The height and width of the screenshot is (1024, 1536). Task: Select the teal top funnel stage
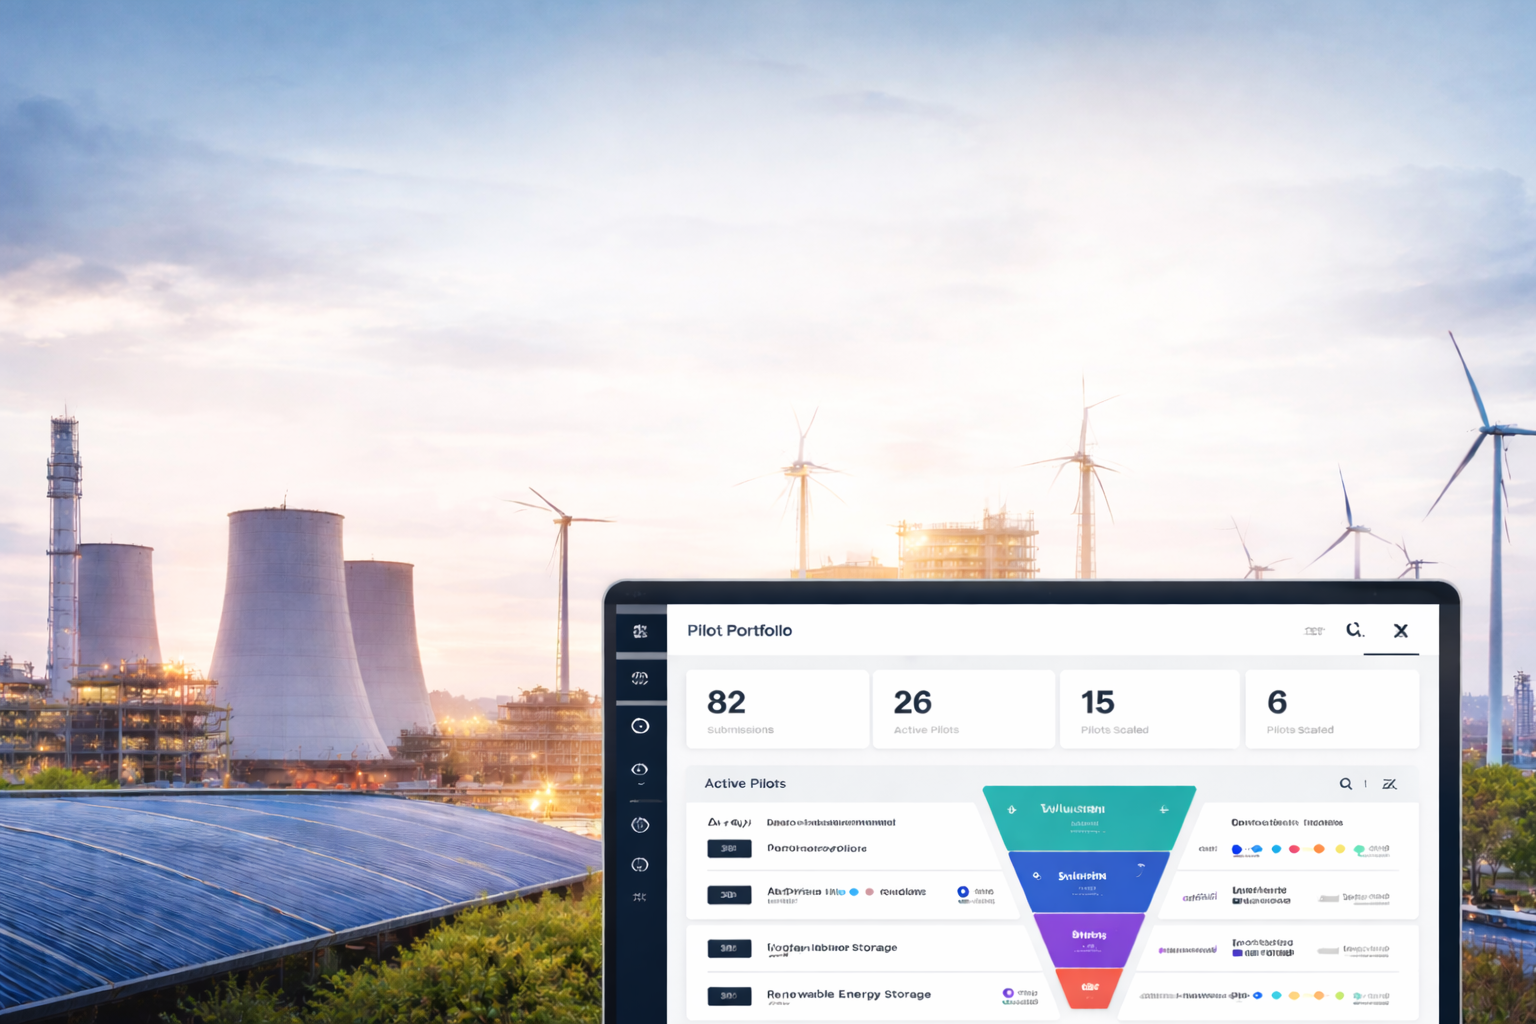click(1089, 817)
